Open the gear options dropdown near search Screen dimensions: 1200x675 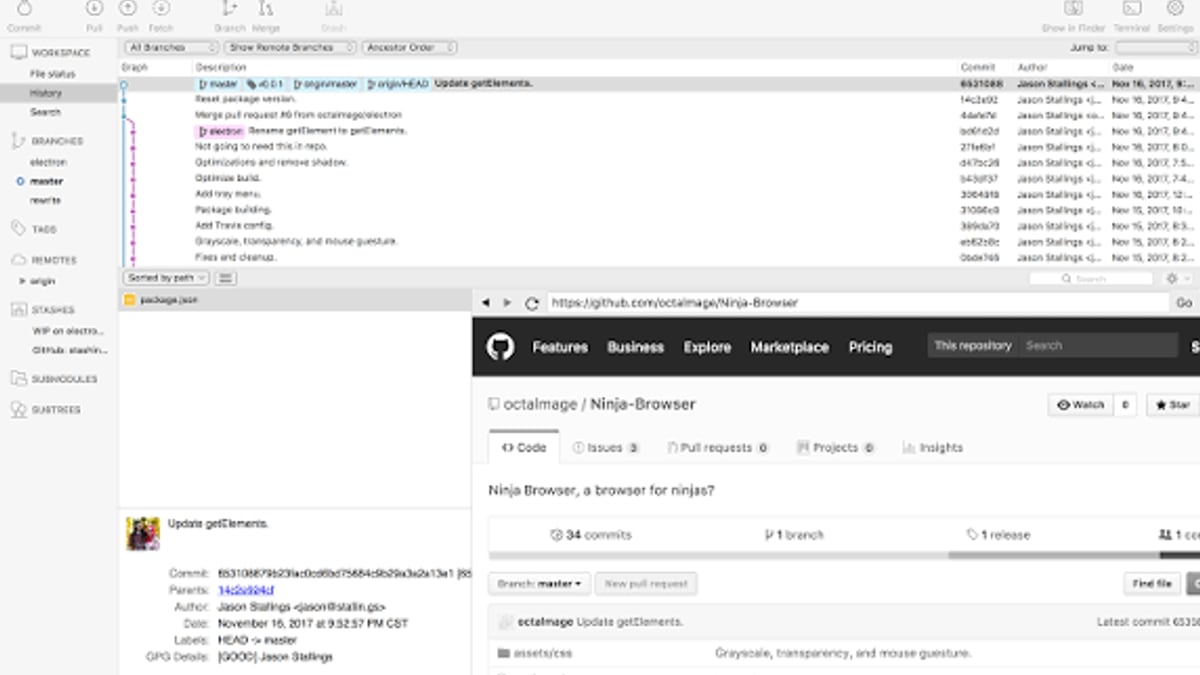[1179, 278]
